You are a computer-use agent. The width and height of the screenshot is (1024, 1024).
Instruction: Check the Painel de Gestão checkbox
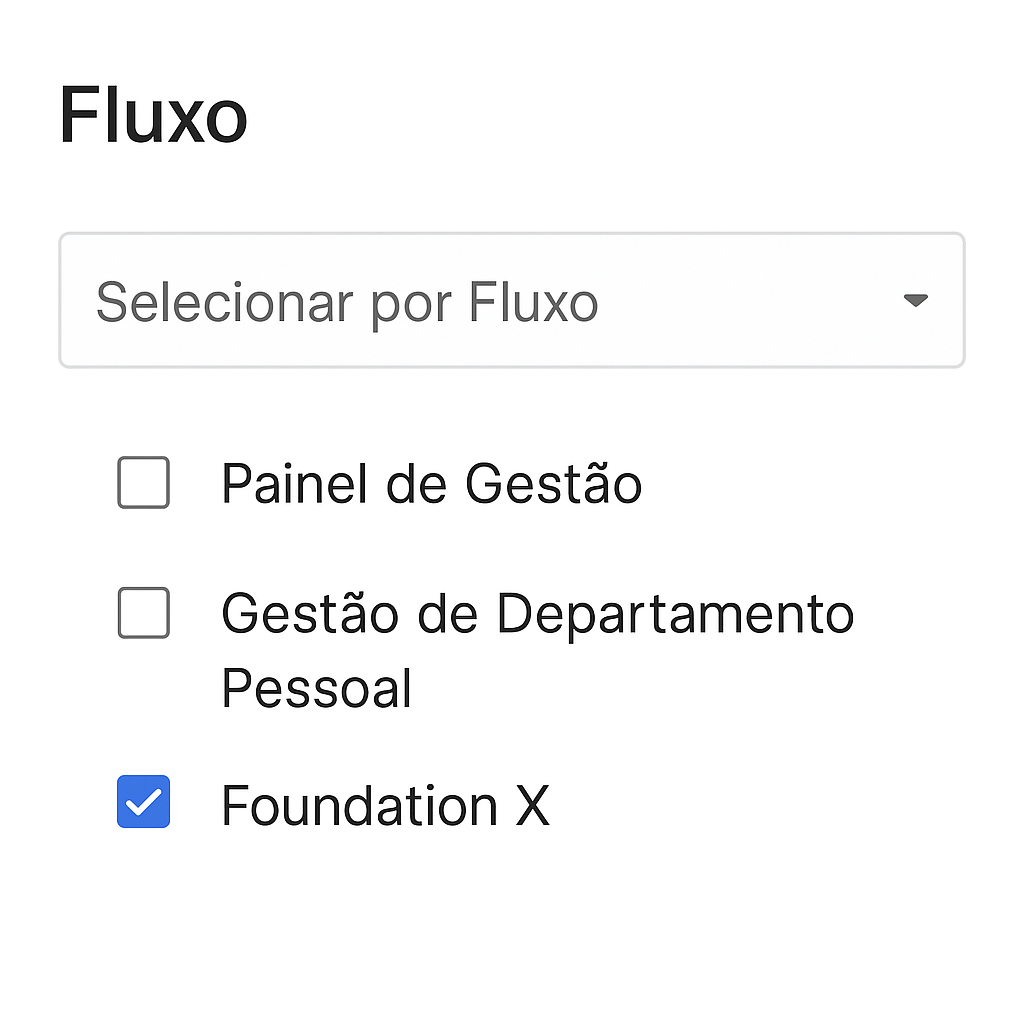(x=144, y=483)
